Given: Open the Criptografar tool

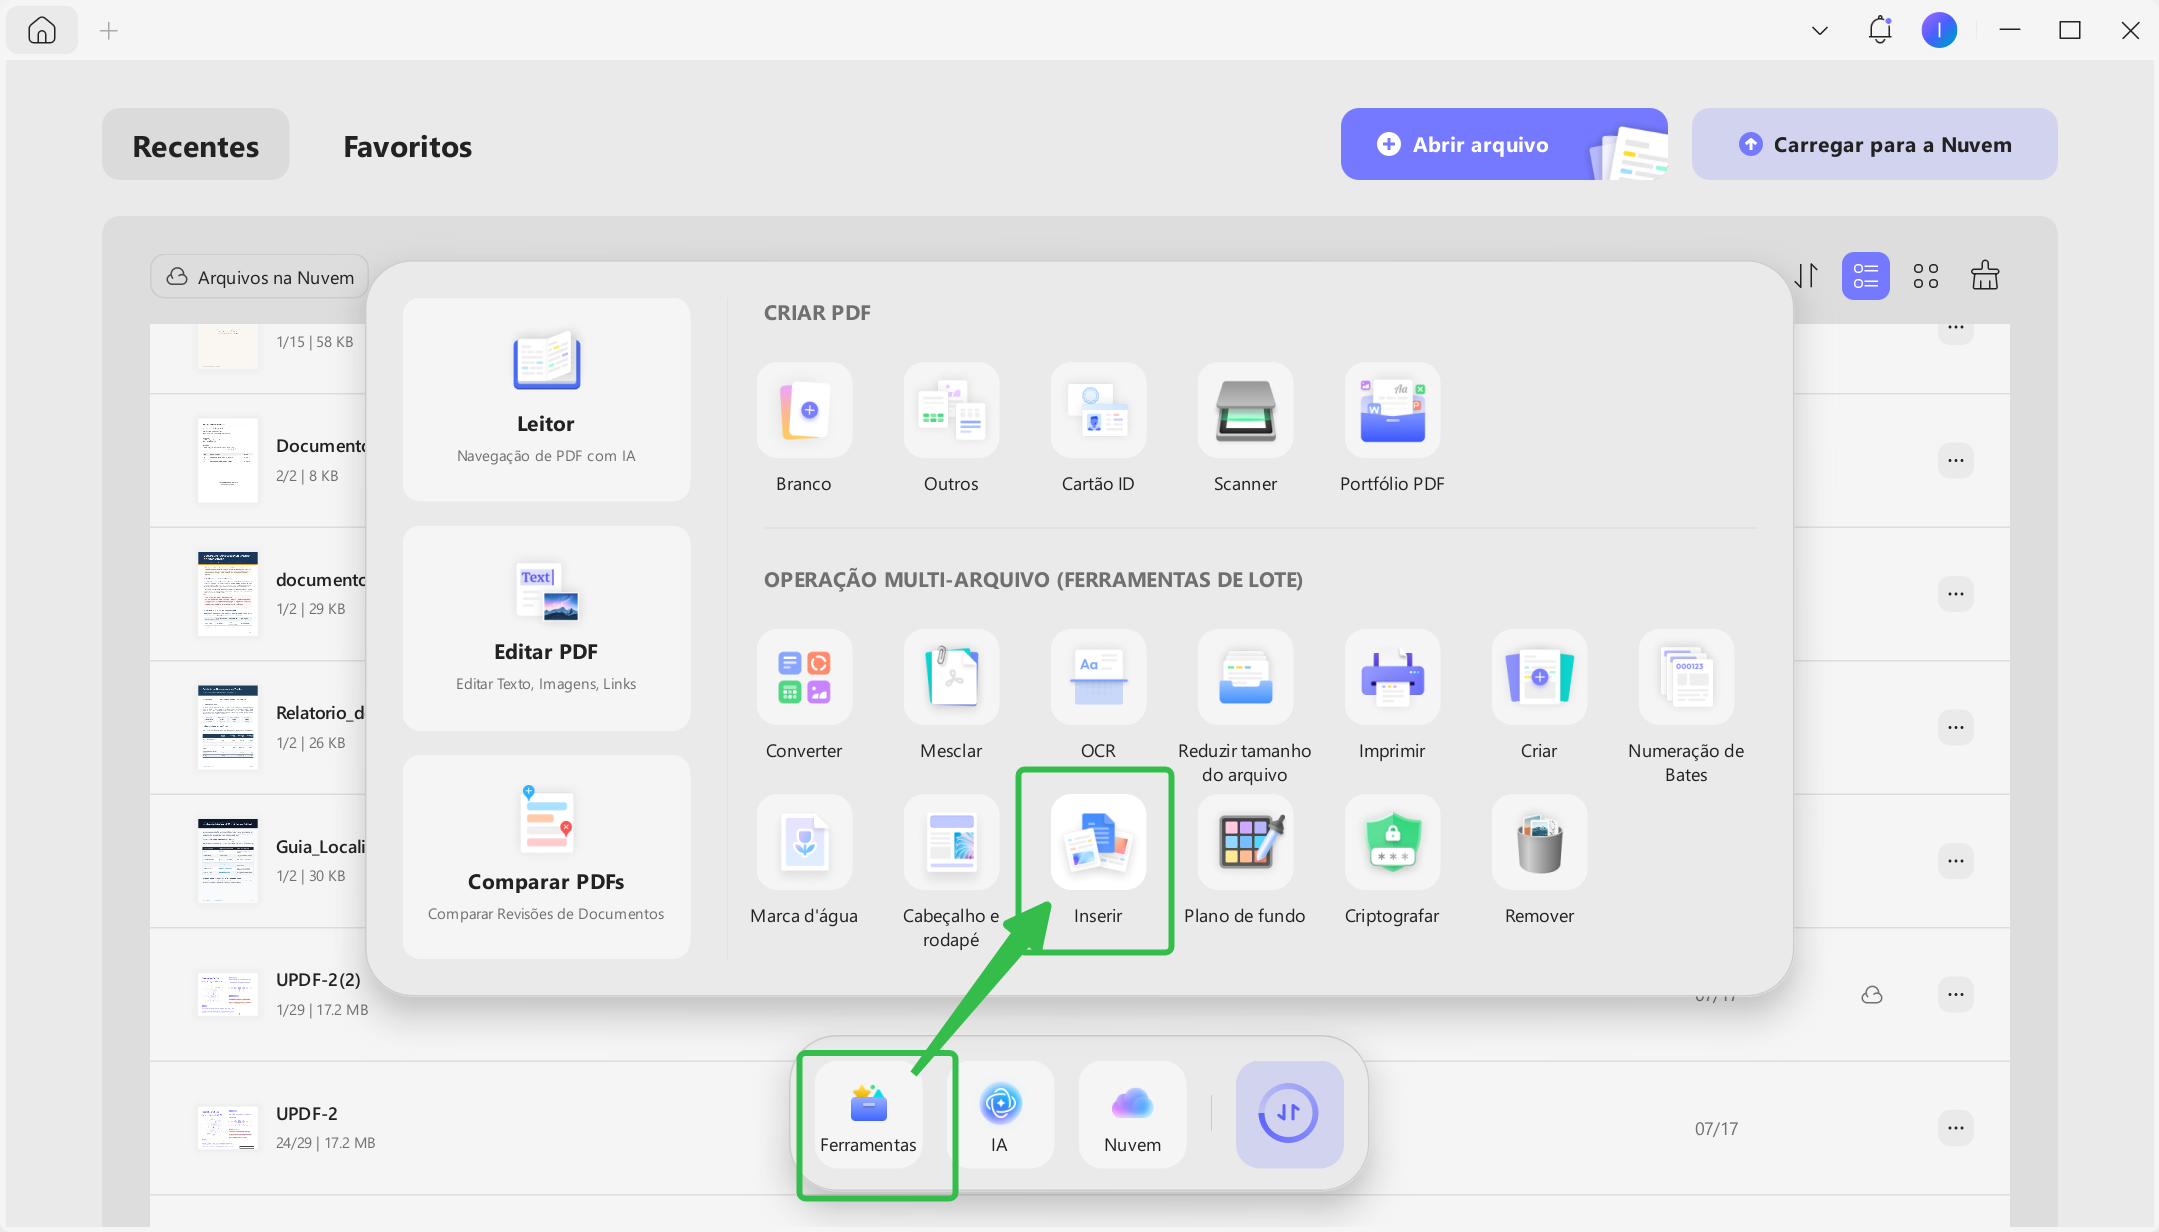Looking at the screenshot, I should [x=1392, y=842].
